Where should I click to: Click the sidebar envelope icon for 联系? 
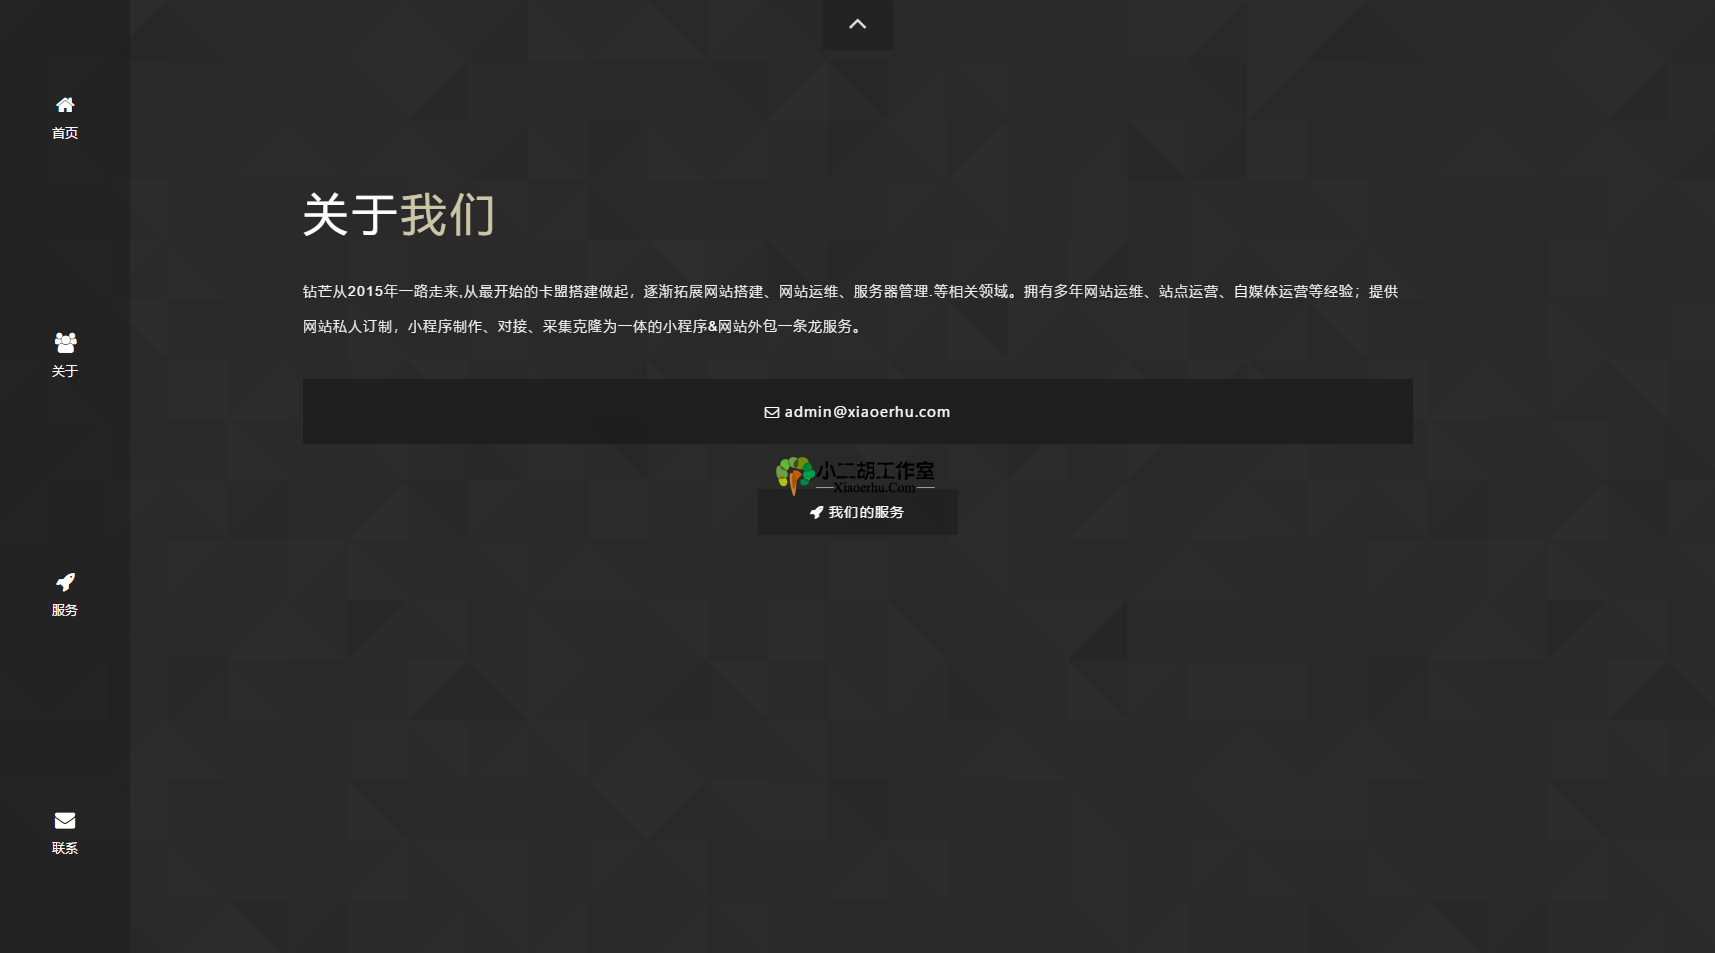tap(65, 821)
